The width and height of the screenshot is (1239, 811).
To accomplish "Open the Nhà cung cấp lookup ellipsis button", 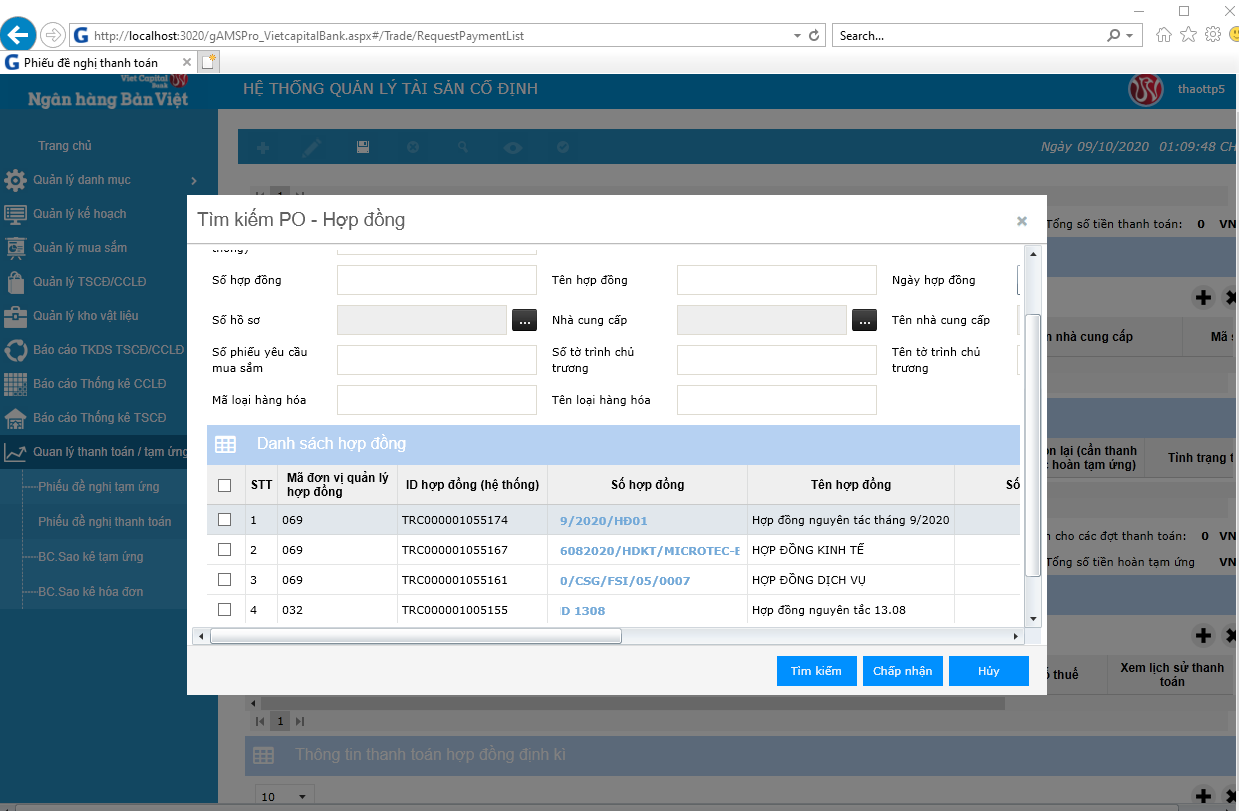I will [x=865, y=320].
